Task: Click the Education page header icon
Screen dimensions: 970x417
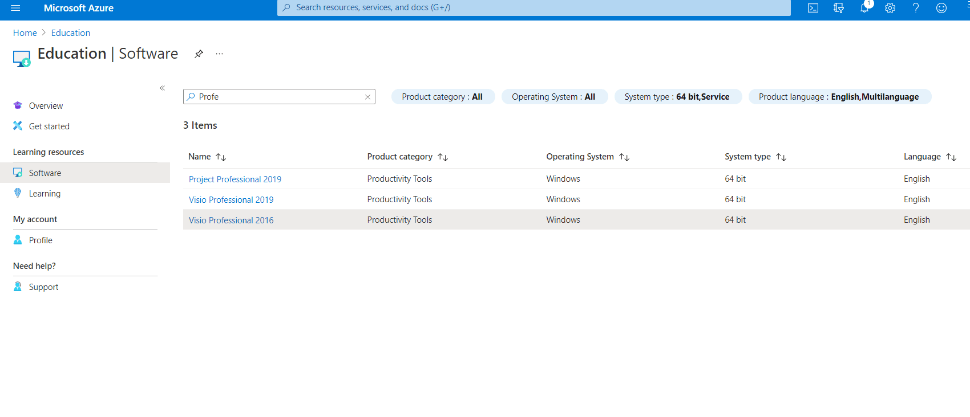Action: pos(22,58)
